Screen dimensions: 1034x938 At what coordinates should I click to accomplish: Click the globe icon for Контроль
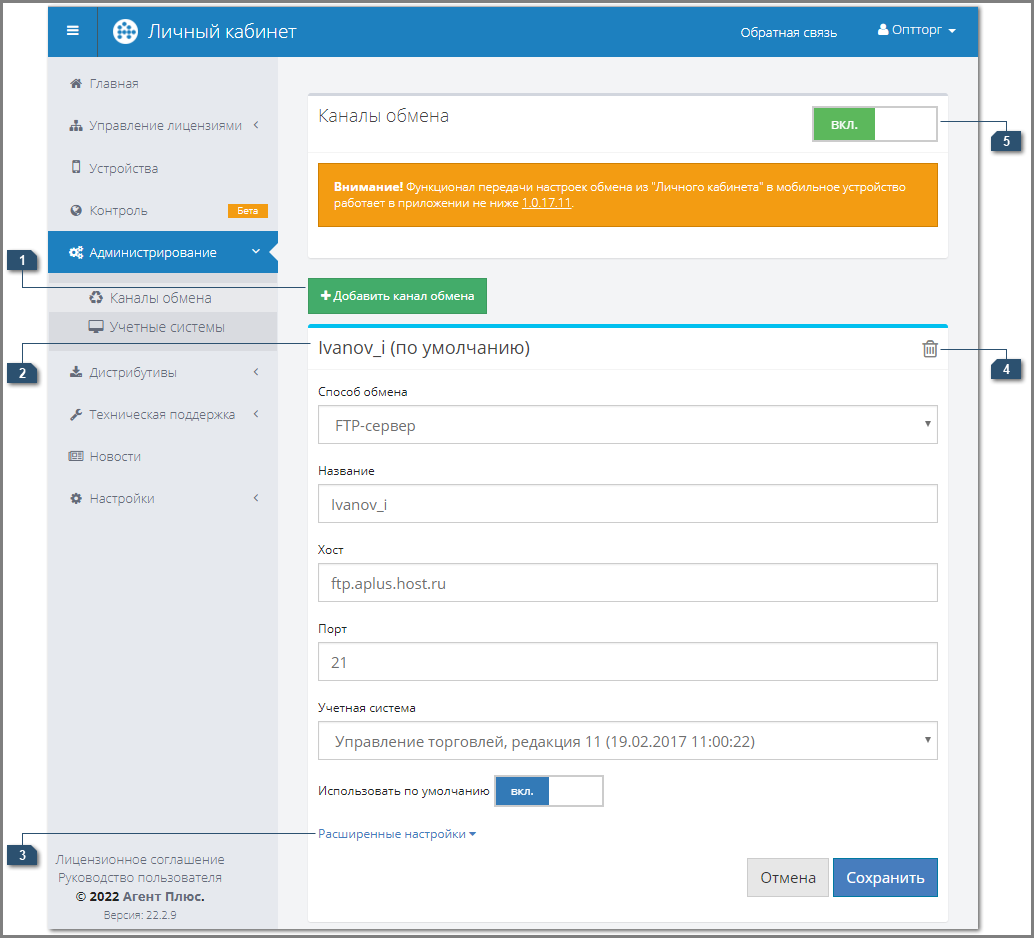pyautogui.click(x=76, y=210)
